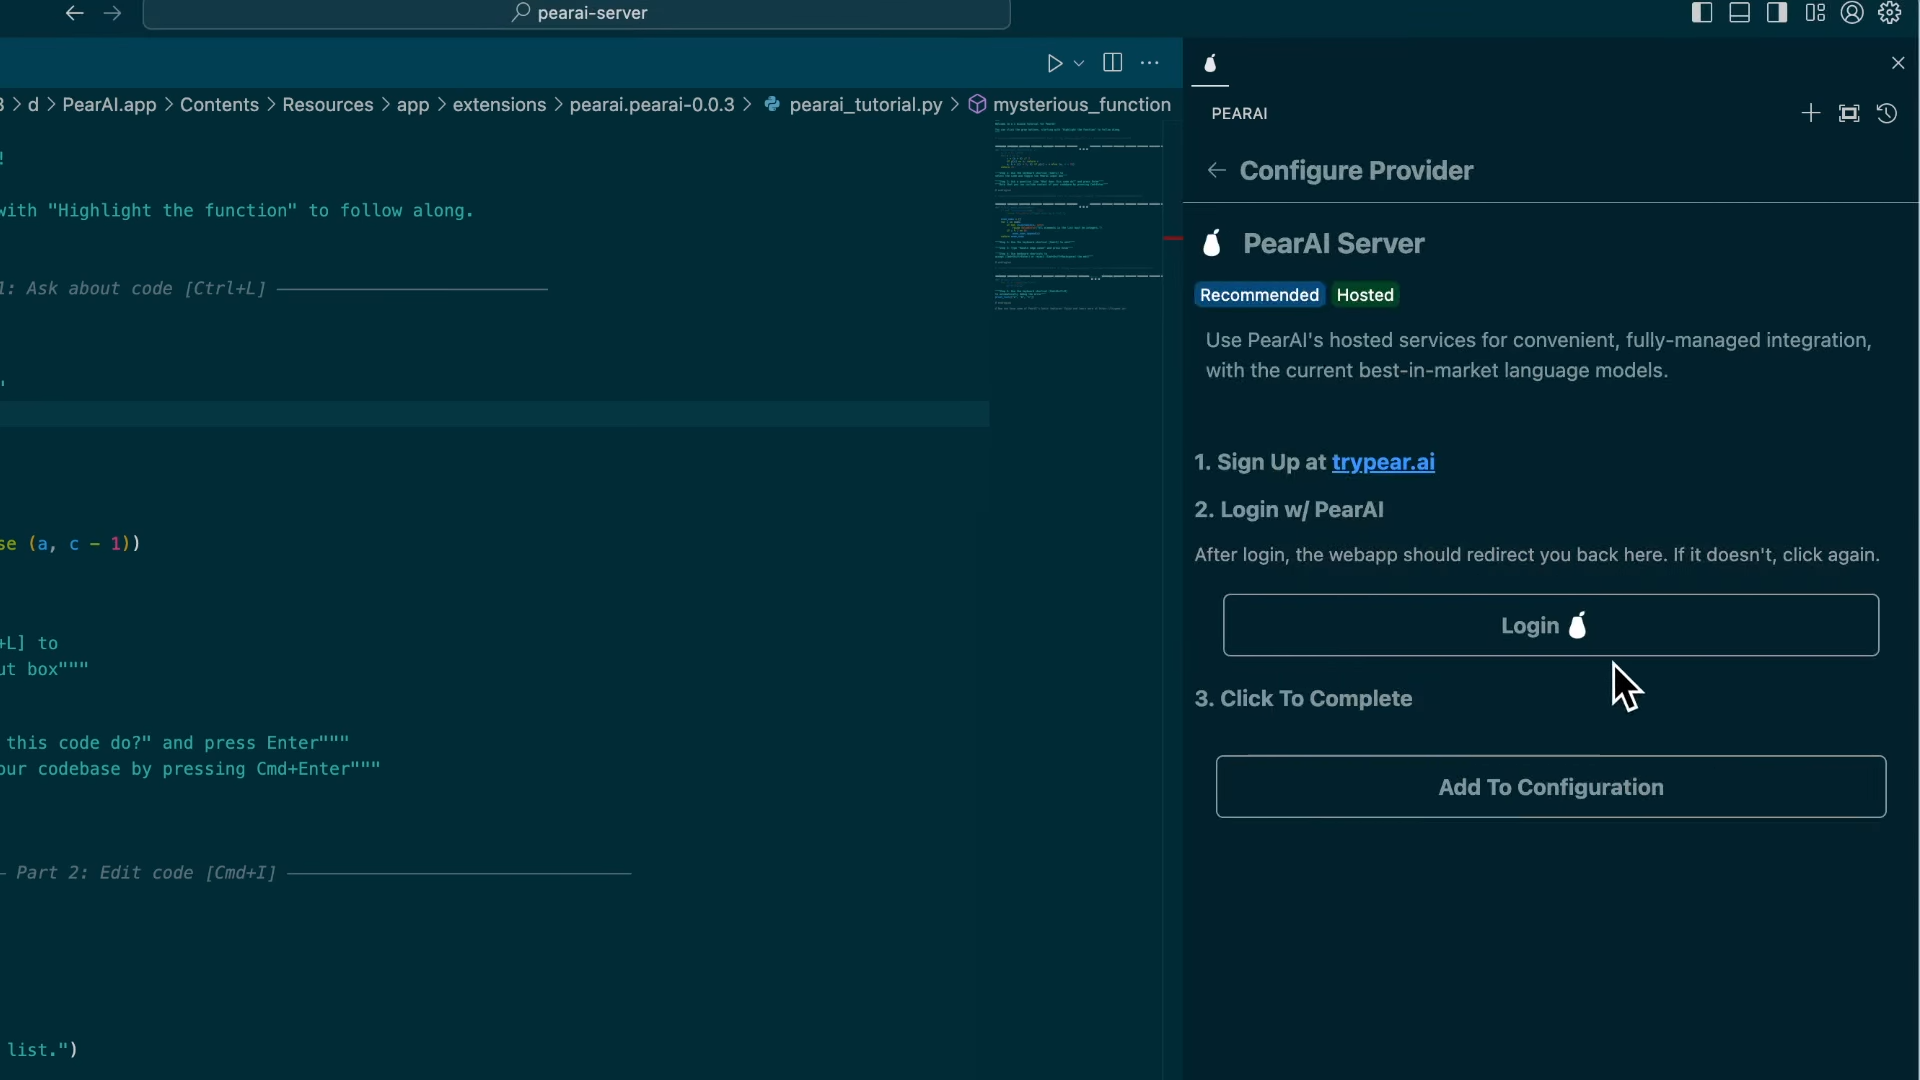This screenshot has height=1080, width=1920.
Task: Open editor More Actions ellipsis
Action: (1150, 63)
